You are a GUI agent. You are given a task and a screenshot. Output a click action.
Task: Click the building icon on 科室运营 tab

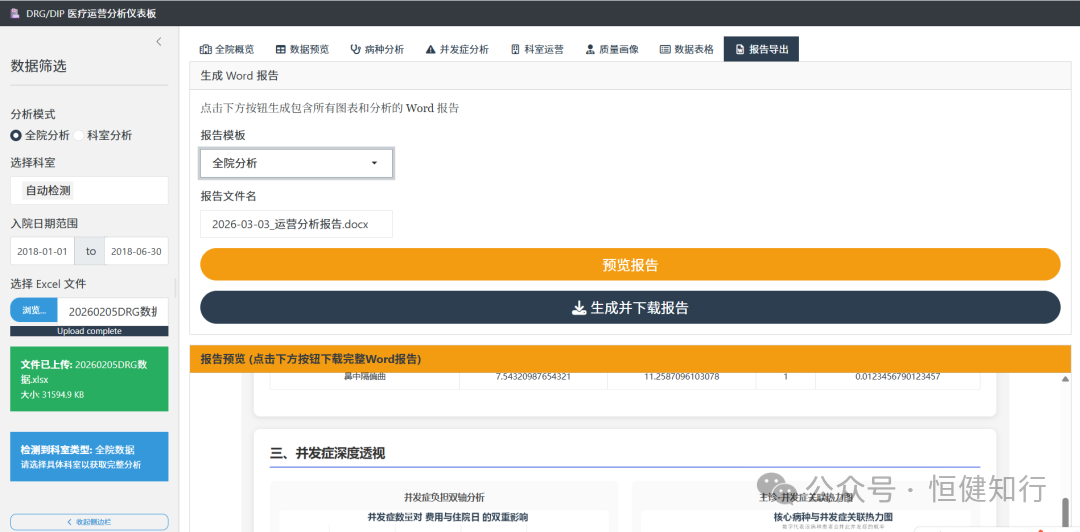pos(515,50)
